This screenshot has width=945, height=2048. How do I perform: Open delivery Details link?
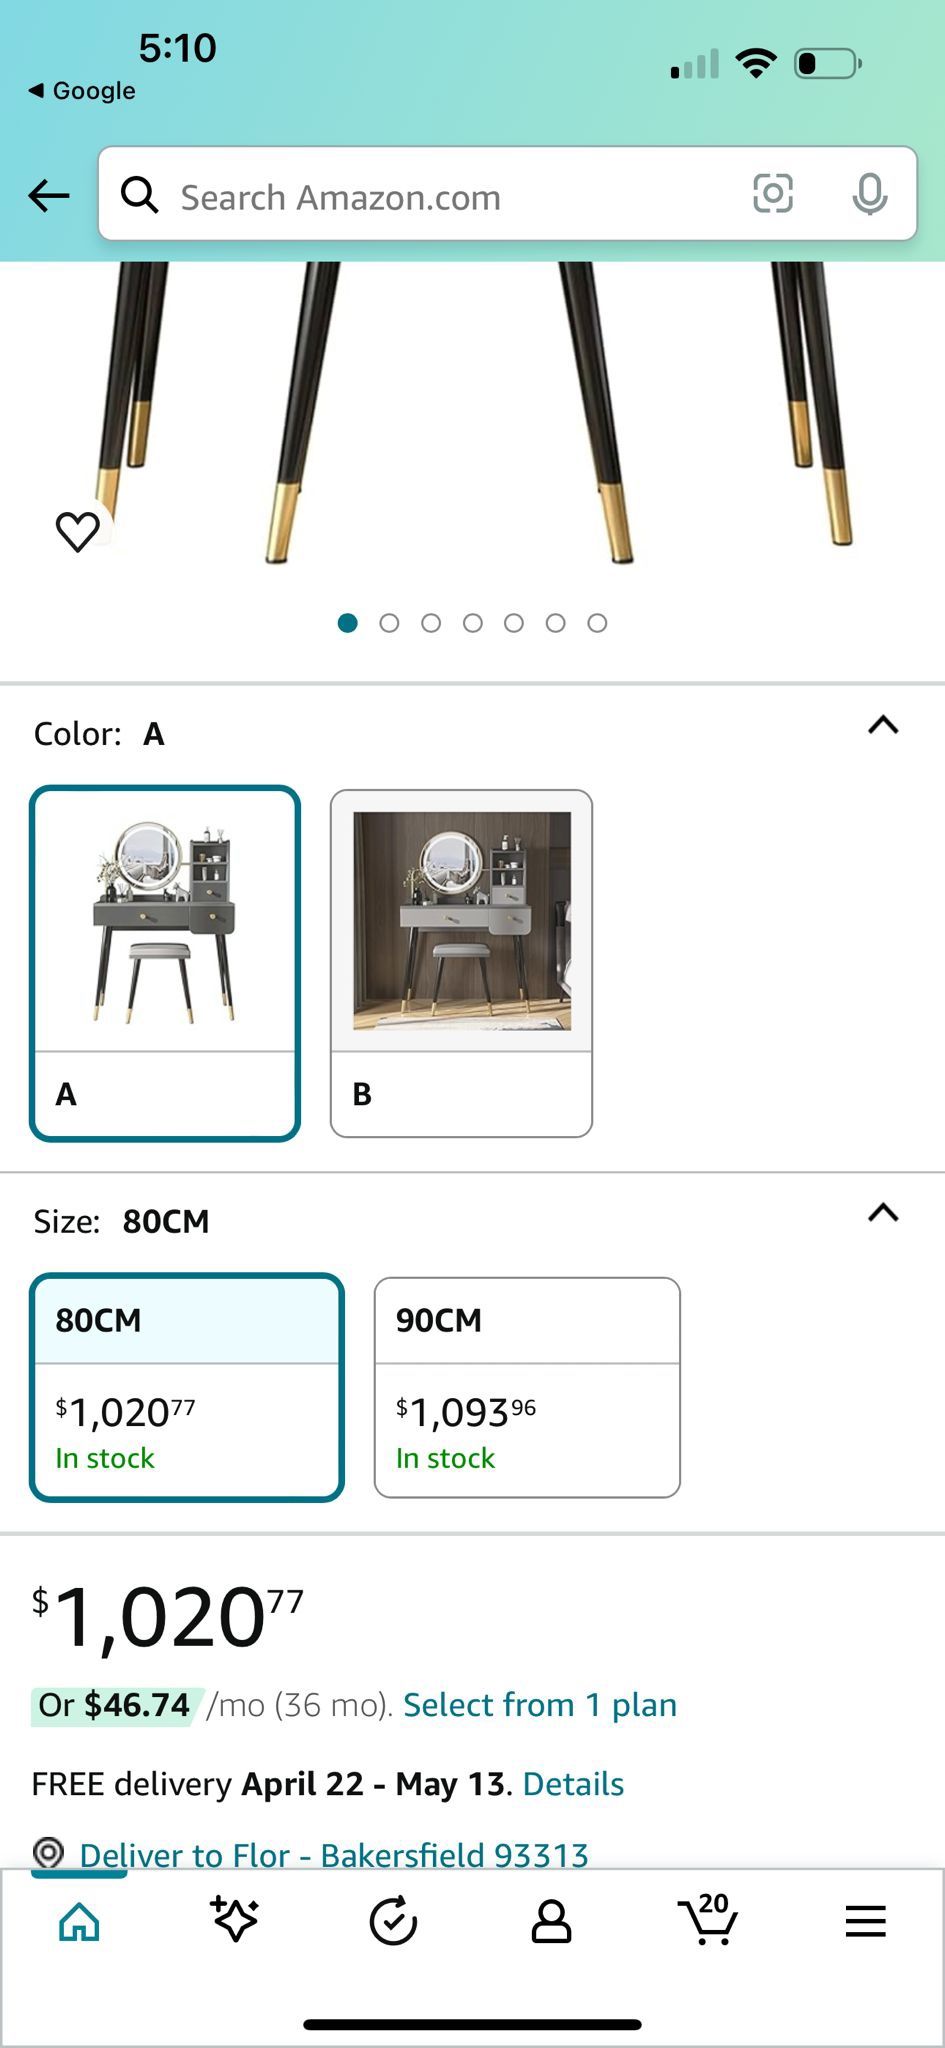pyautogui.click(x=573, y=1784)
